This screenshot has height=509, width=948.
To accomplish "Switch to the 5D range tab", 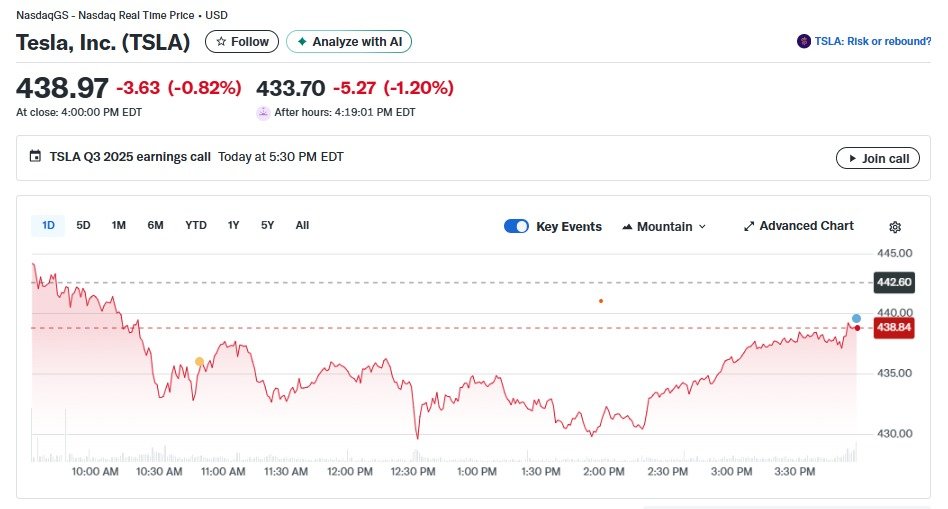I will pos(83,225).
